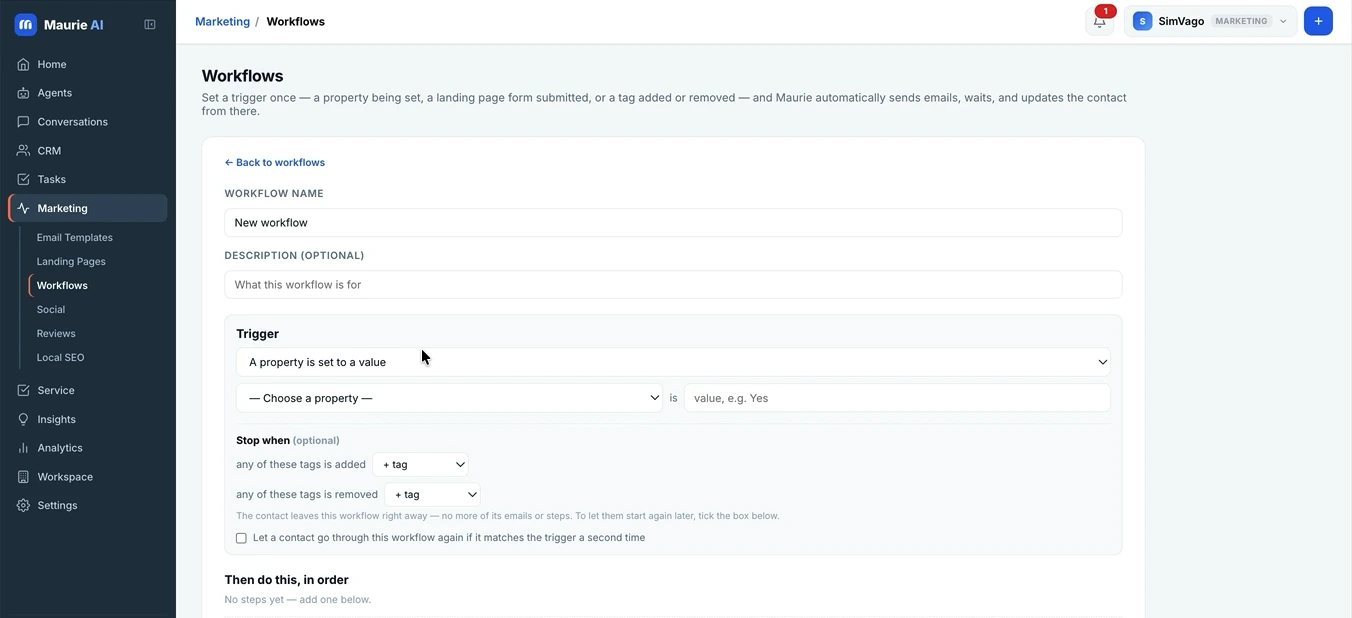Open Settings in sidebar
The height and width of the screenshot is (618, 1352).
click(x=88, y=505)
